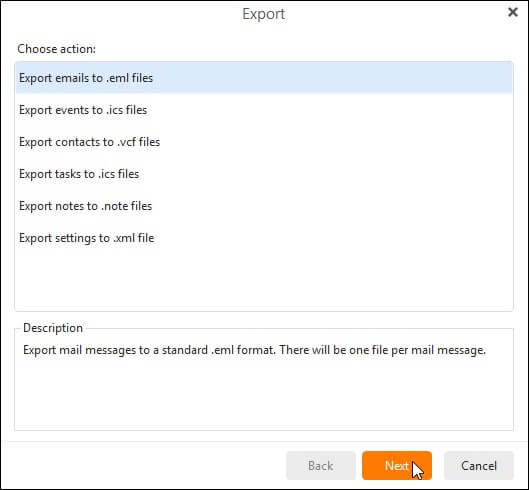
Task: Select Export emails to .eml files
Action: pyautogui.click(x=264, y=78)
